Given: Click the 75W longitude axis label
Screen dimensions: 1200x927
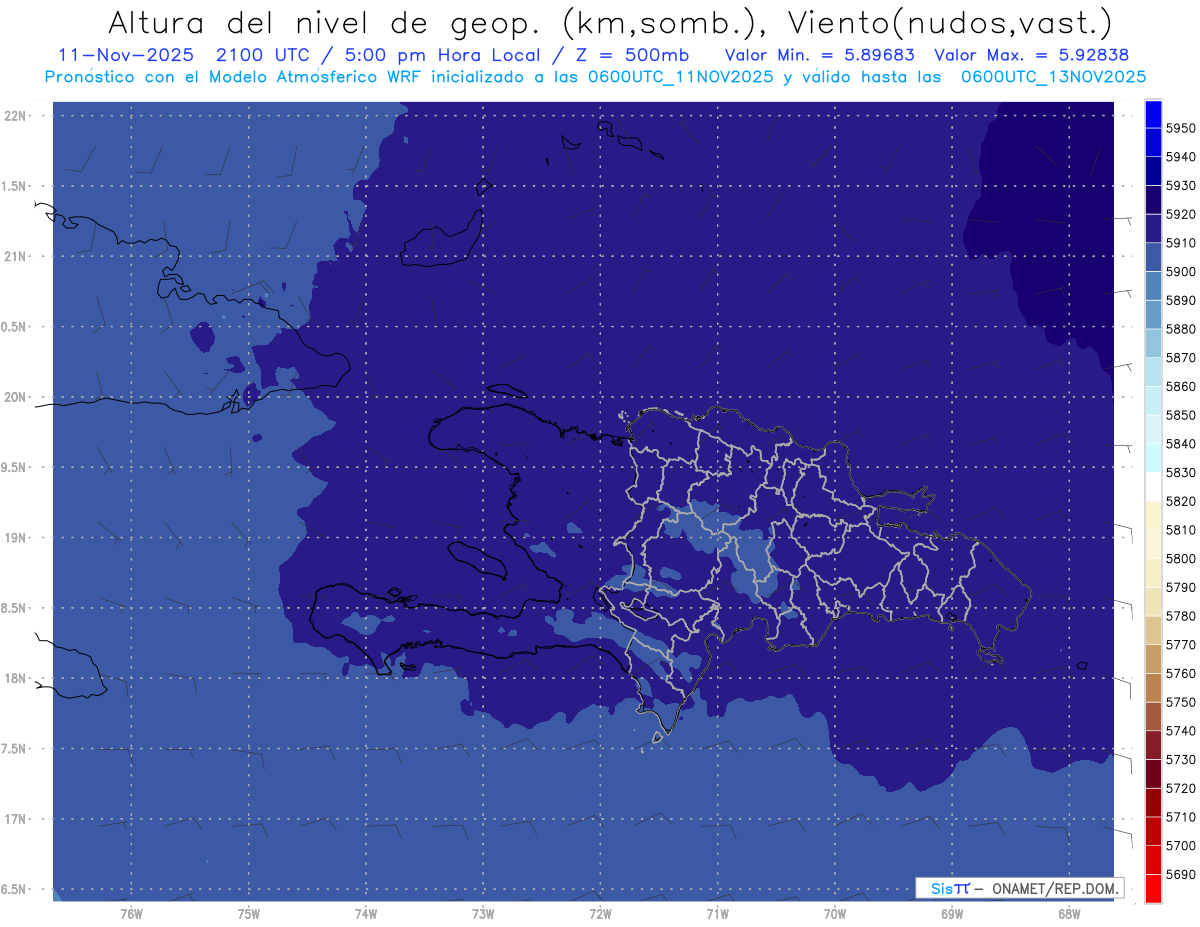Looking at the screenshot, I should 249,914.
